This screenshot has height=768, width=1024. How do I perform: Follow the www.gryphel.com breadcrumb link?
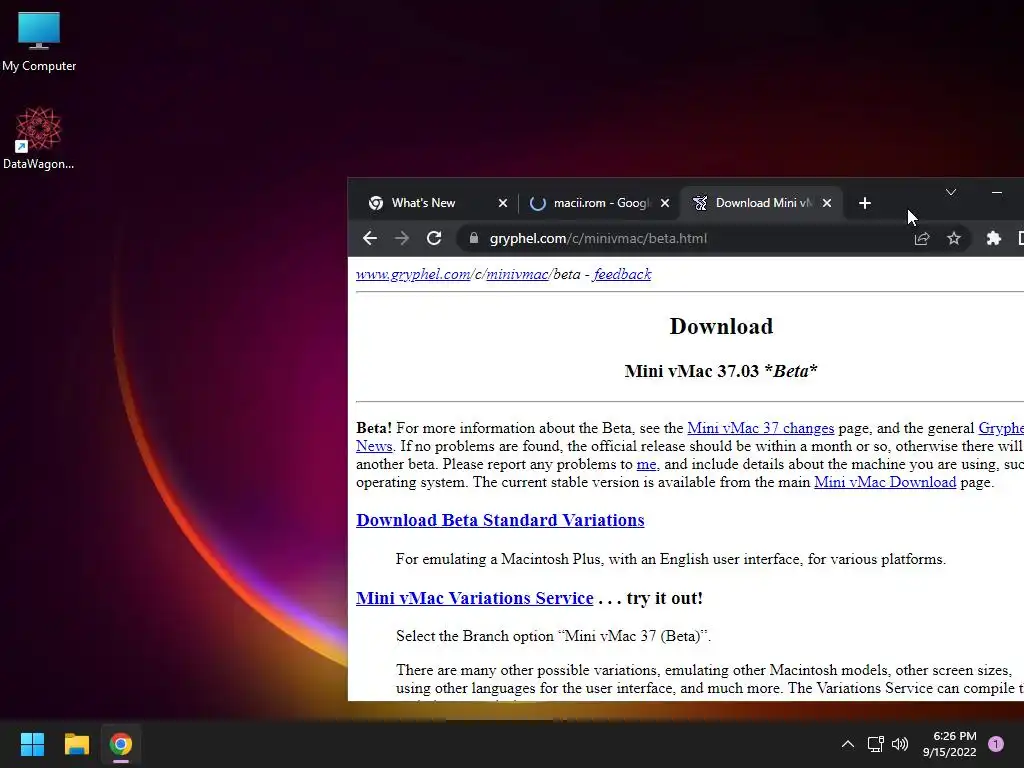point(413,274)
